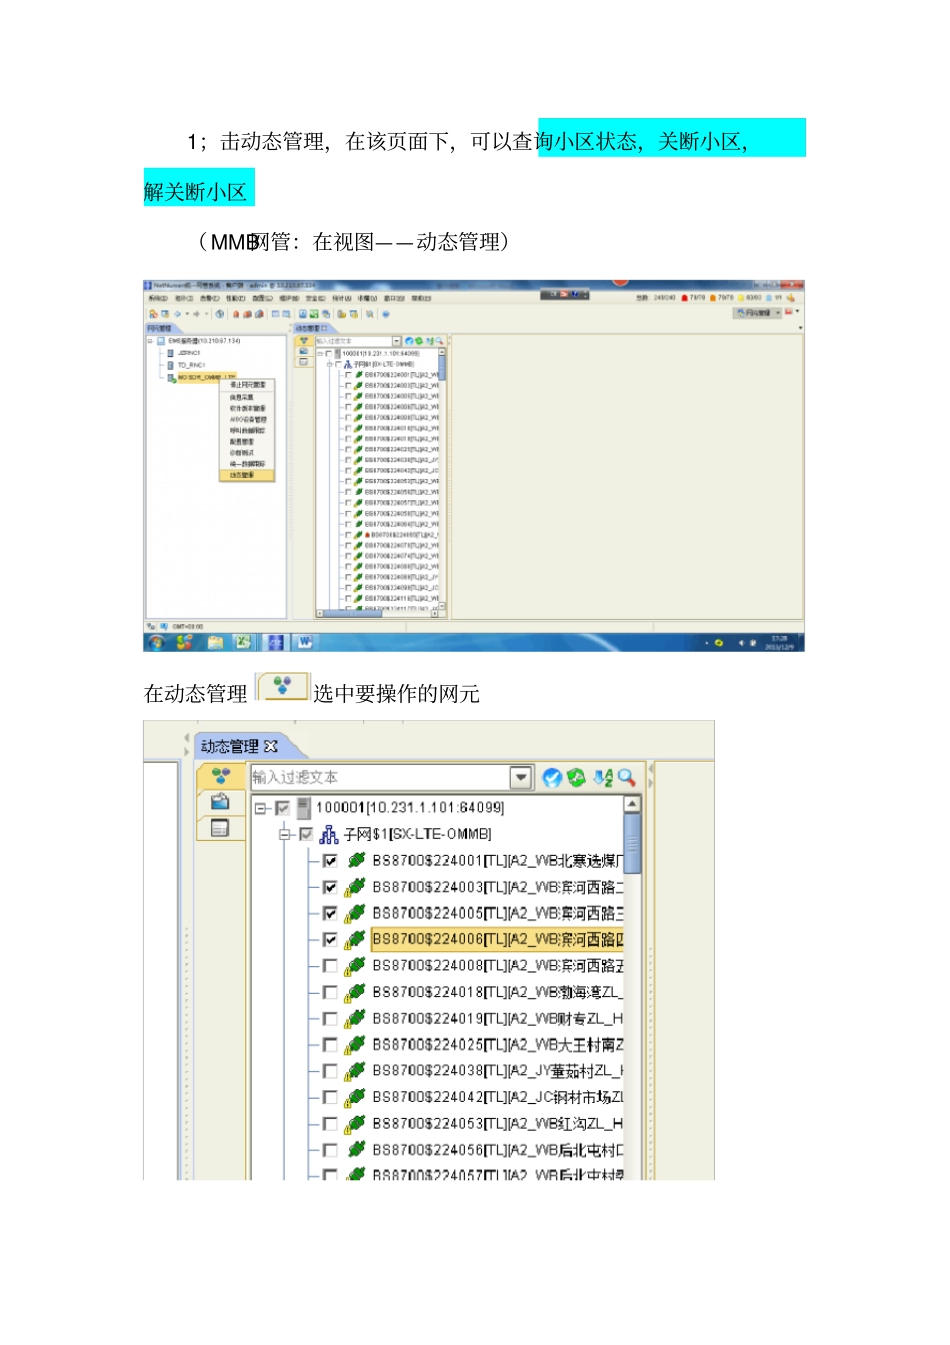Click the green NE icon of BS8700$224006
The height and width of the screenshot is (1345, 950).
point(355,938)
